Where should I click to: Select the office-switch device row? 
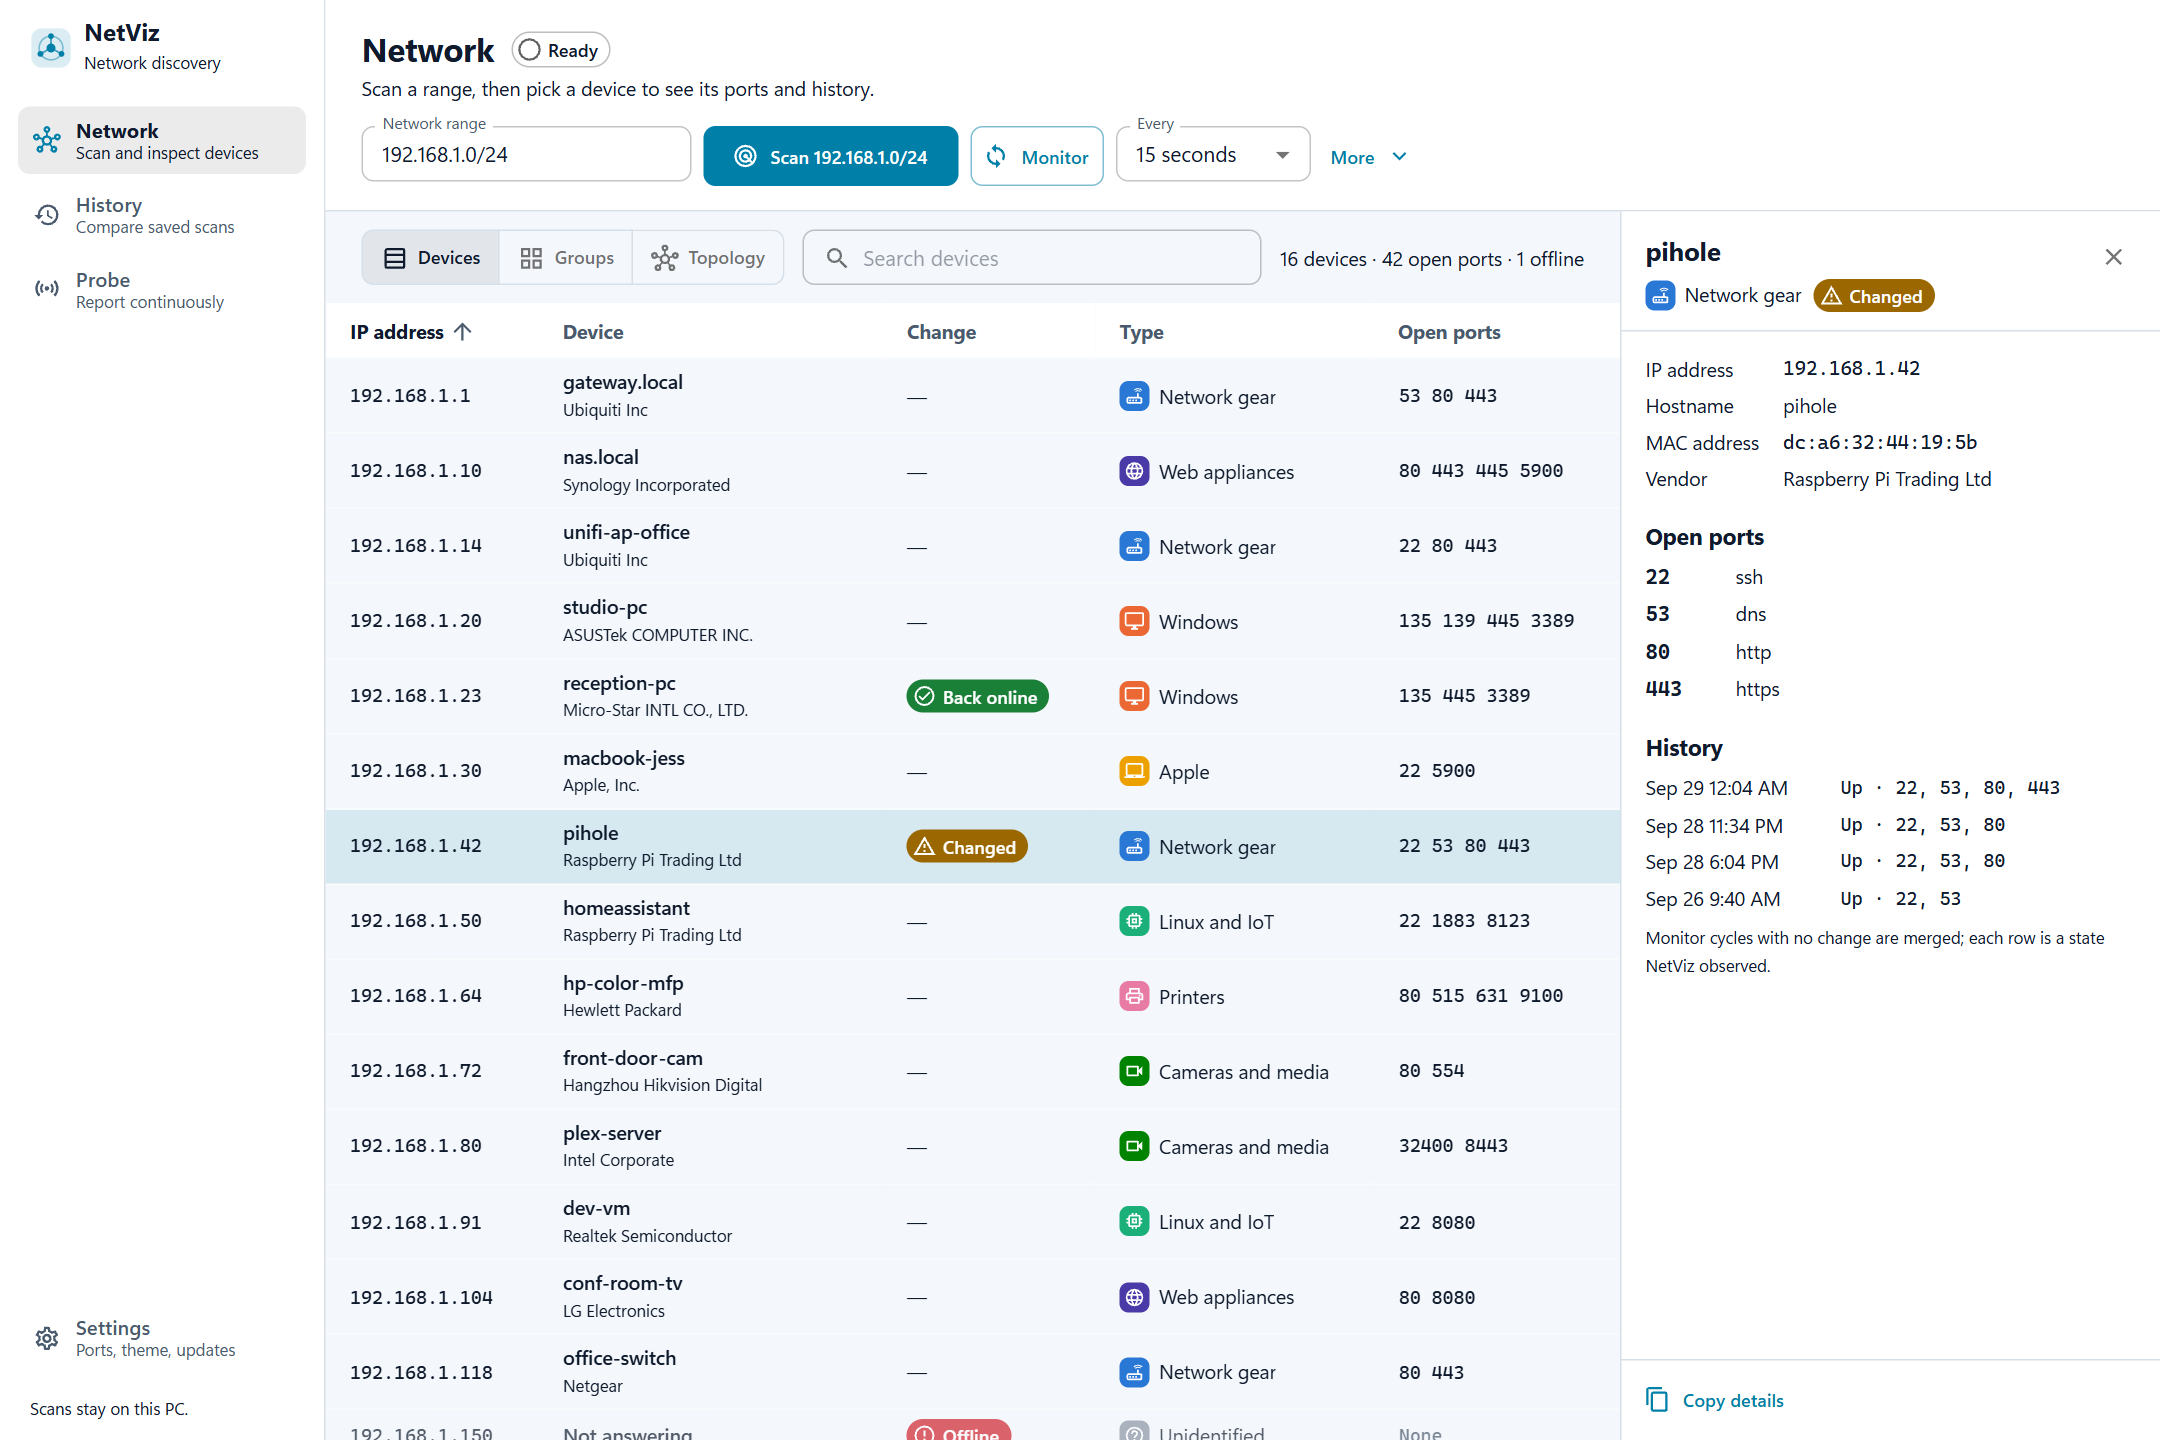[972, 1371]
